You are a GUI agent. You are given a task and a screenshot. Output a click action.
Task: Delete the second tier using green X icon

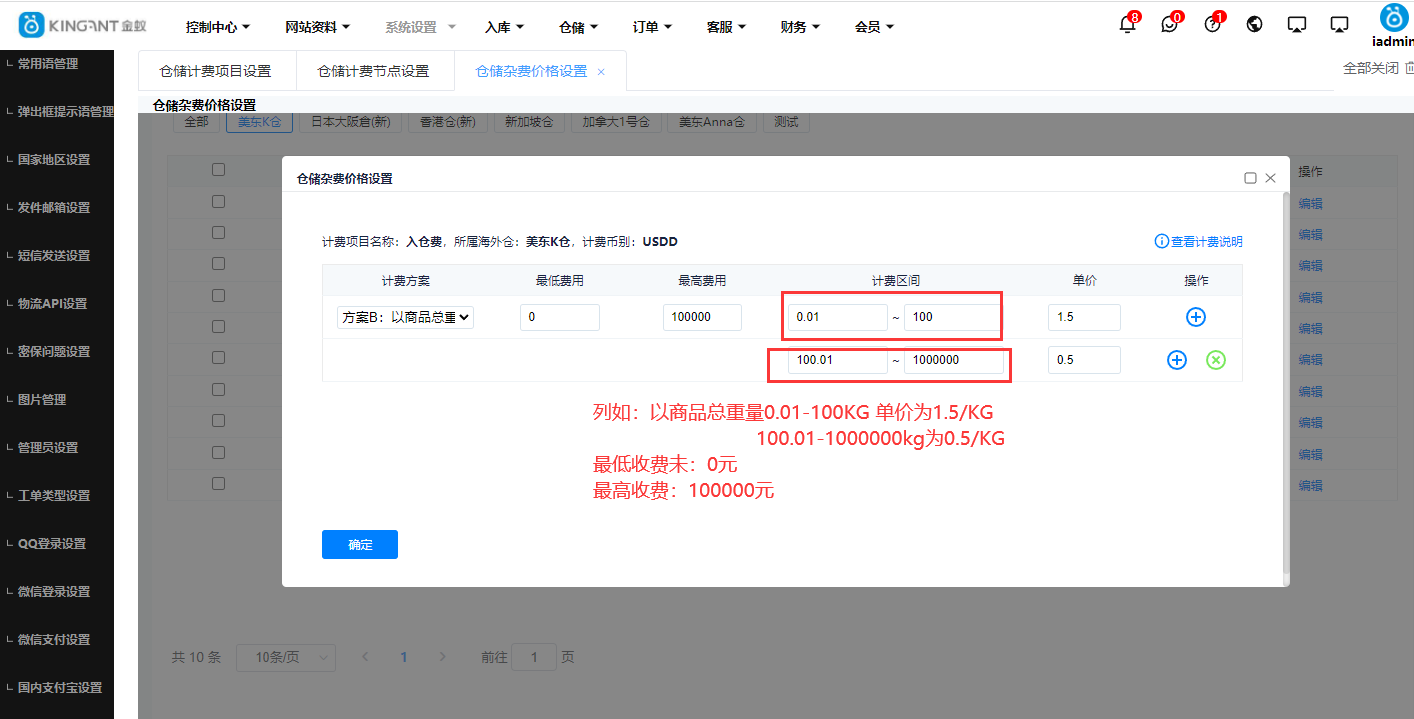pos(1216,359)
